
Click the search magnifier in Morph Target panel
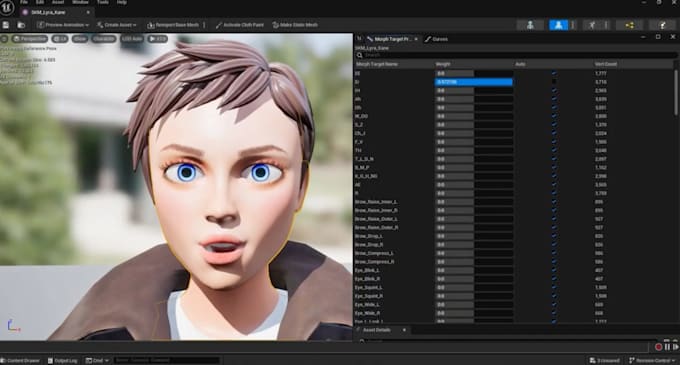pyautogui.click(x=360, y=55)
